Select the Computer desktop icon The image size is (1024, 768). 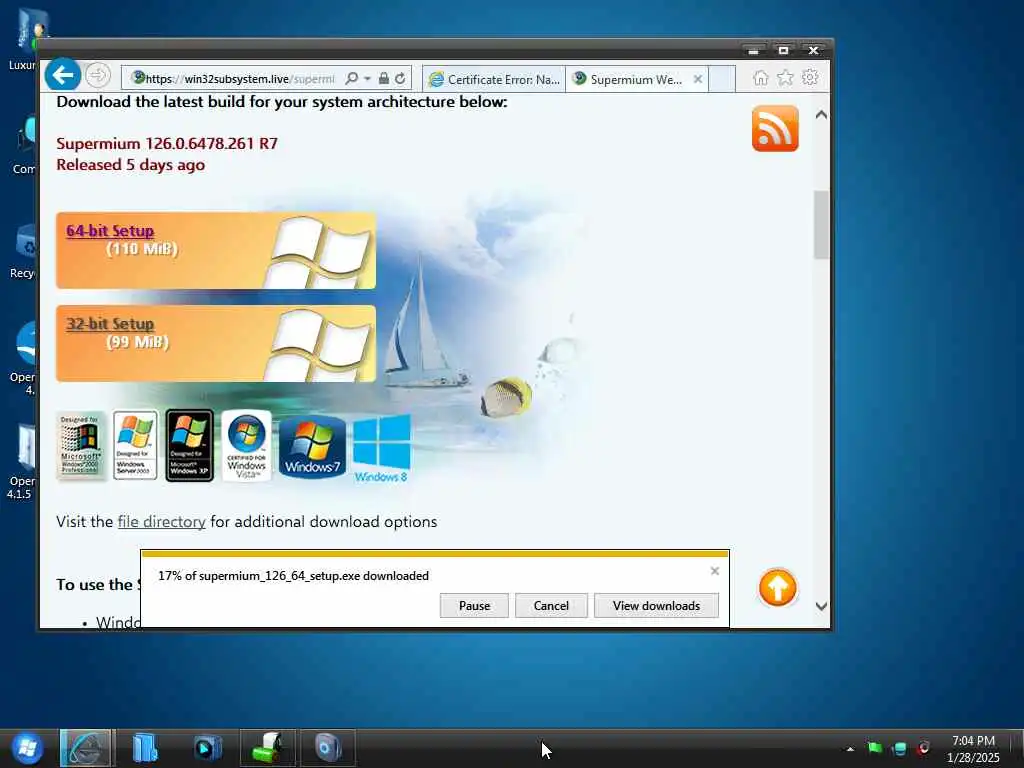(x=25, y=147)
